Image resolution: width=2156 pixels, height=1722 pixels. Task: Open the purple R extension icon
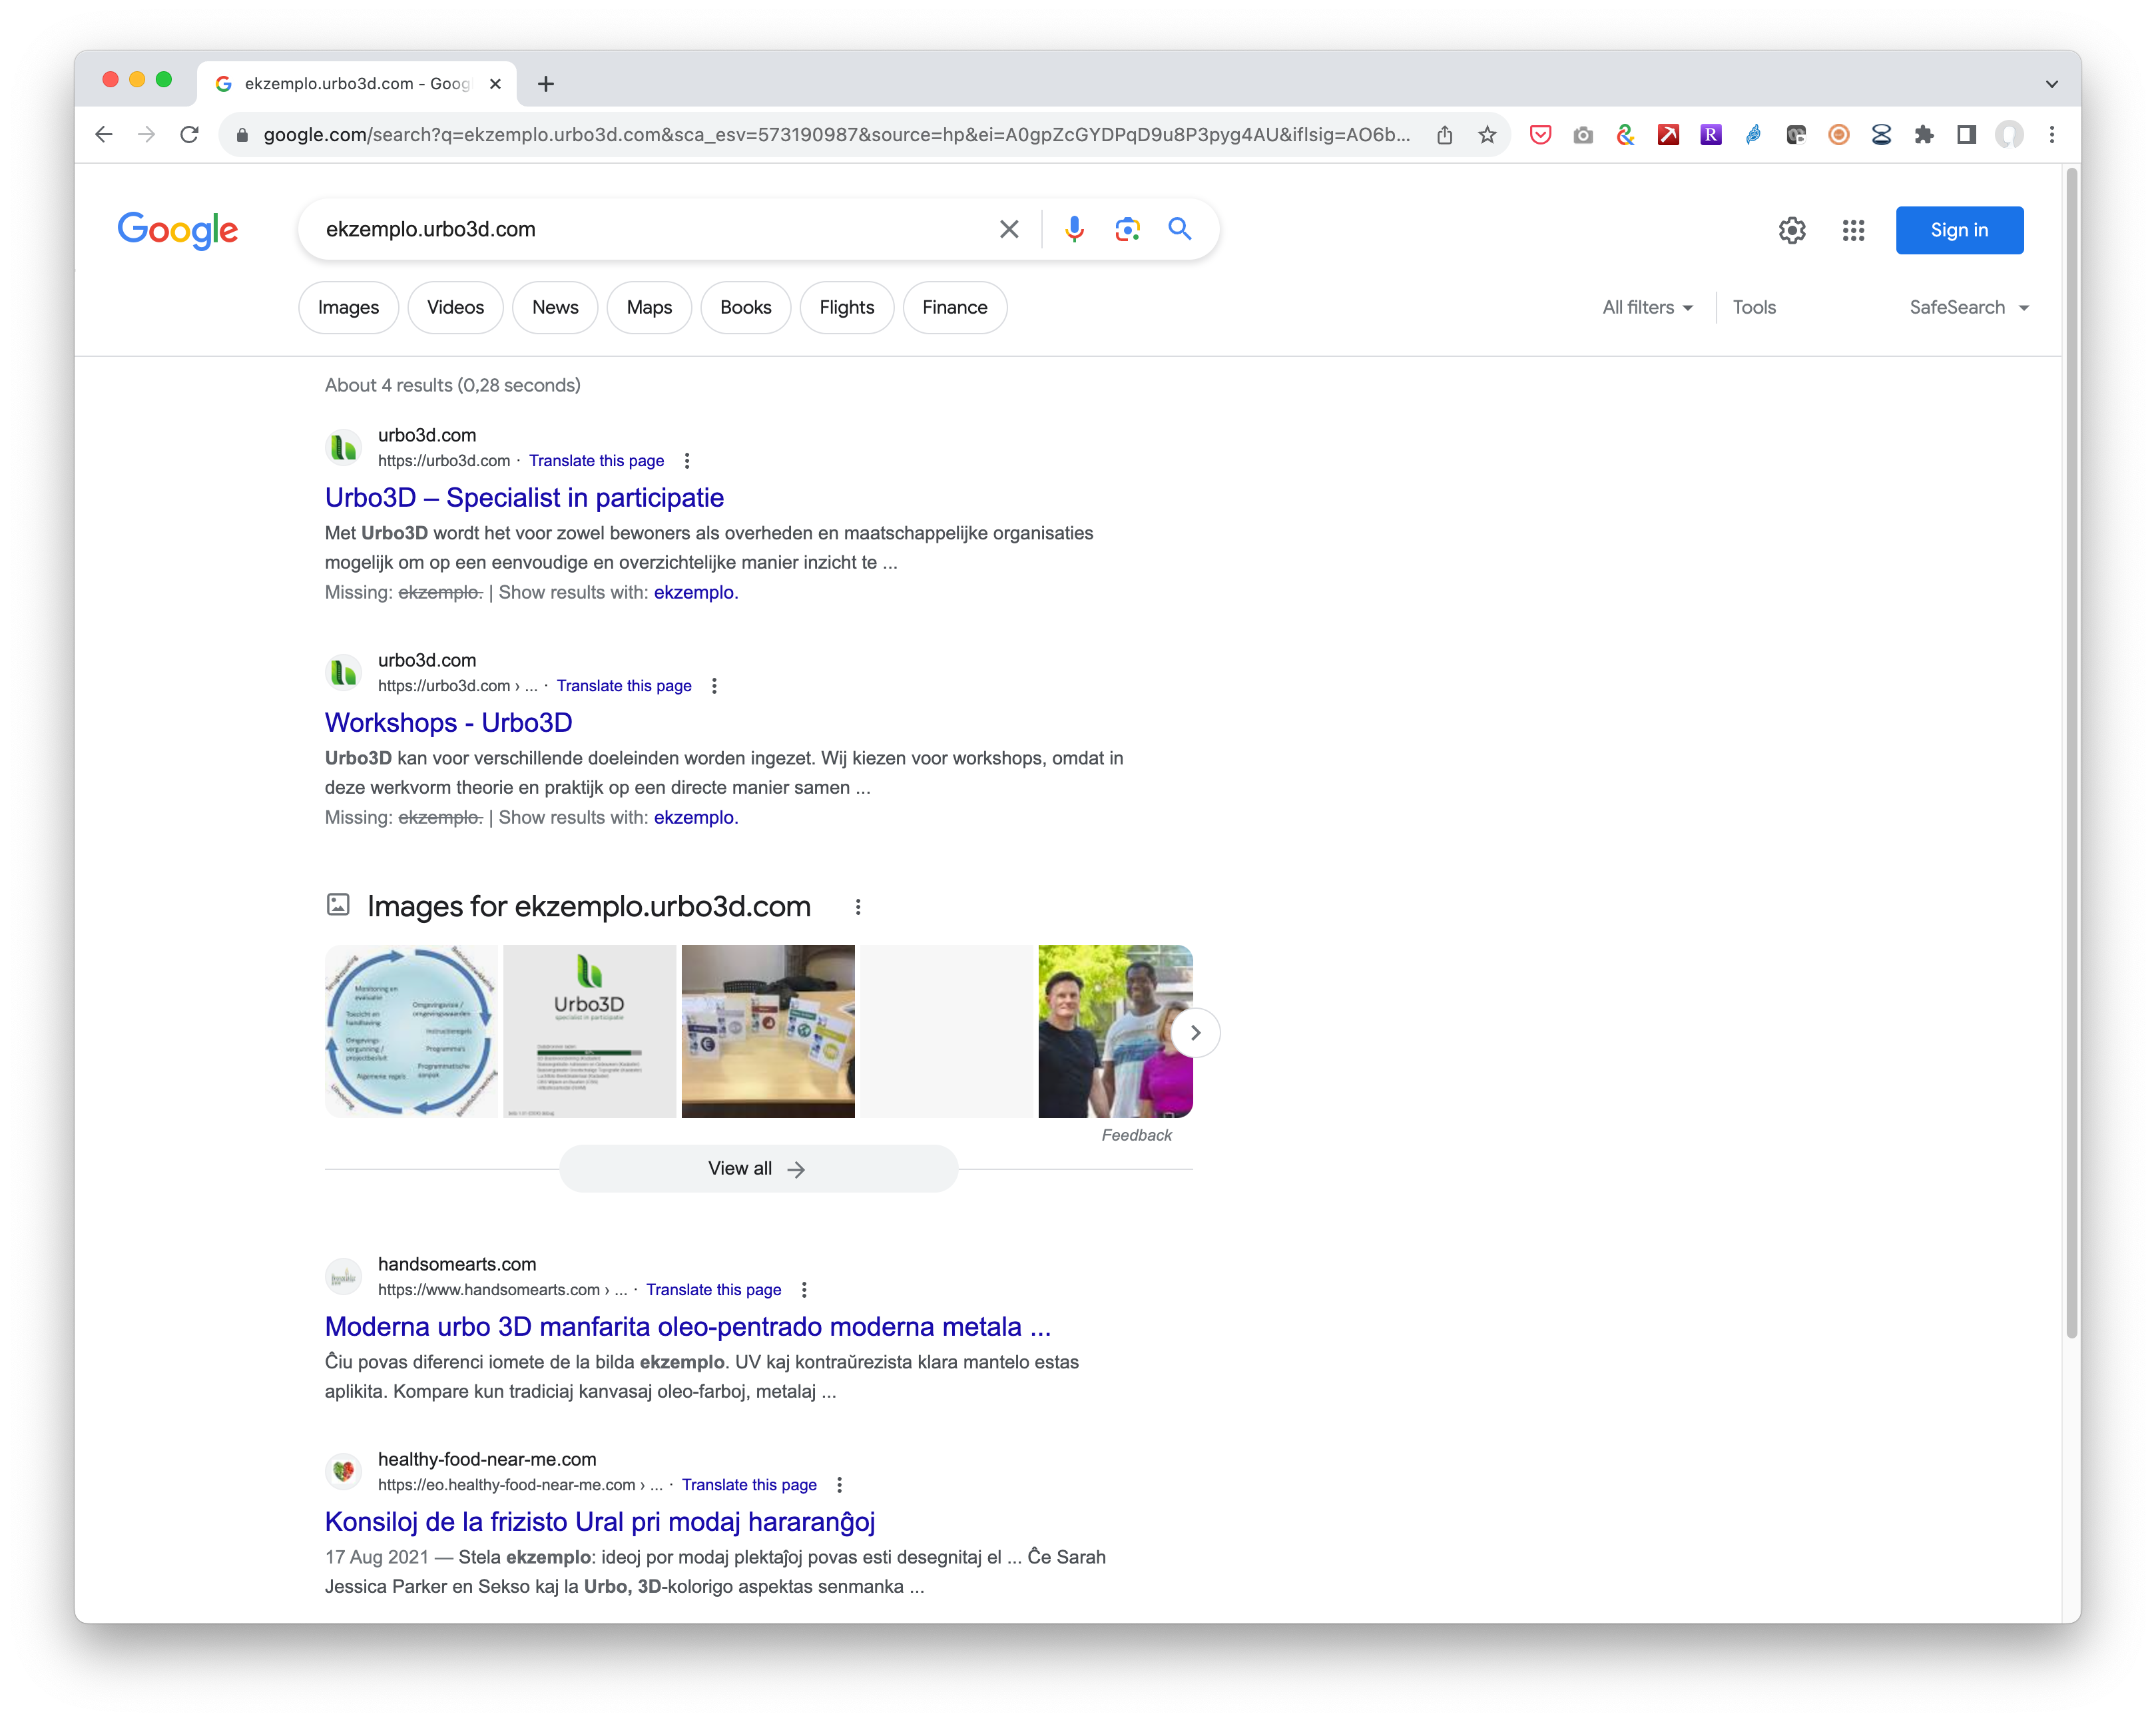point(1711,134)
